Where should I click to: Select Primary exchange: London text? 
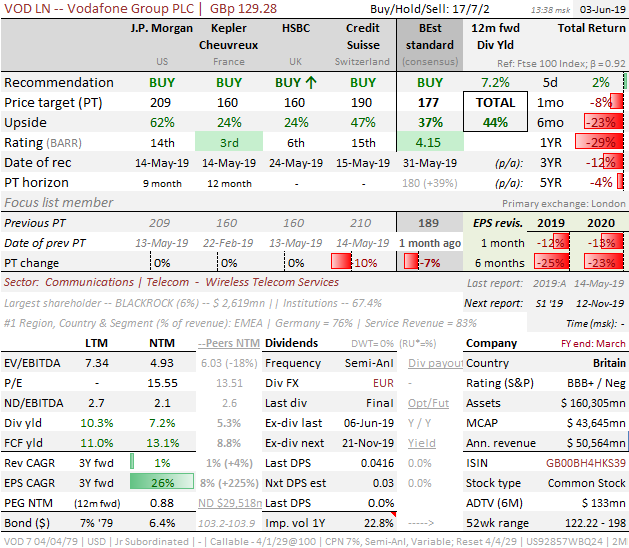[564, 204]
